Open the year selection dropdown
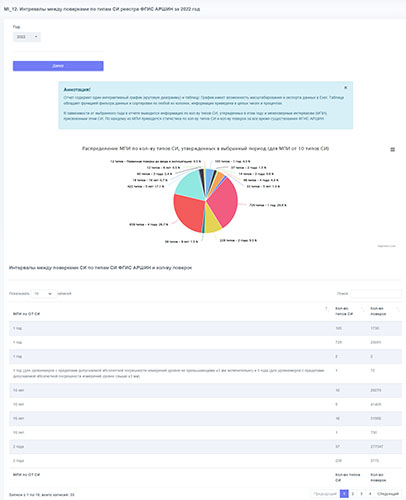The height and width of the screenshot is (500, 406). pyautogui.click(x=27, y=37)
